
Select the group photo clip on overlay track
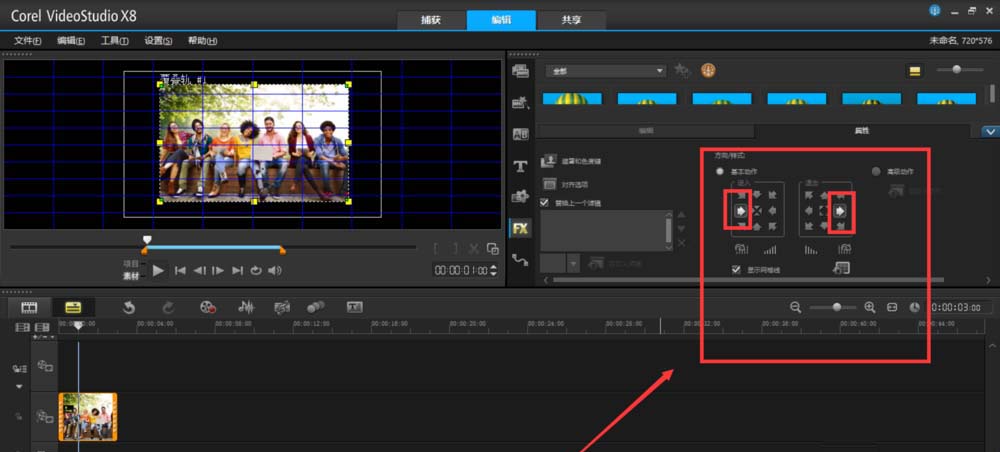(x=88, y=416)
